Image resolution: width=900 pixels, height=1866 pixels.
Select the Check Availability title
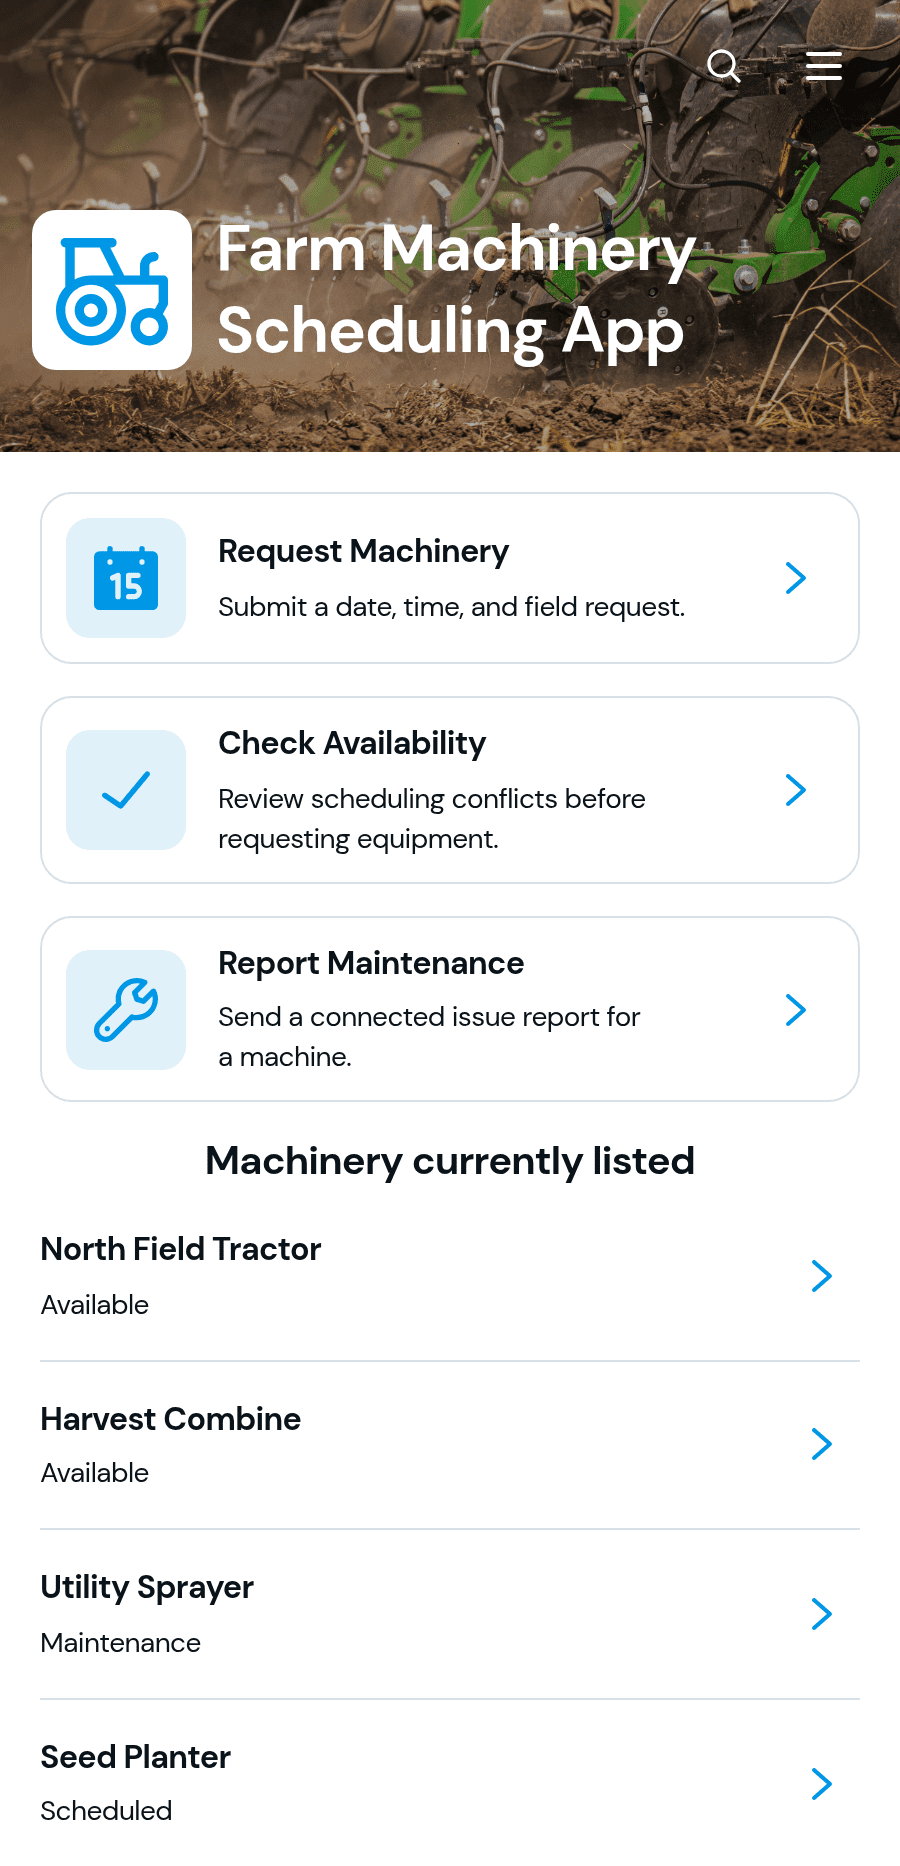point(352,743)
